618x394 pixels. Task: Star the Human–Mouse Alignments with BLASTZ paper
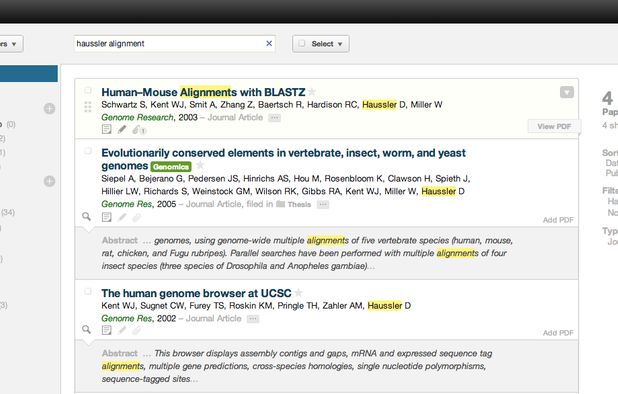click(x=312, y=92)
